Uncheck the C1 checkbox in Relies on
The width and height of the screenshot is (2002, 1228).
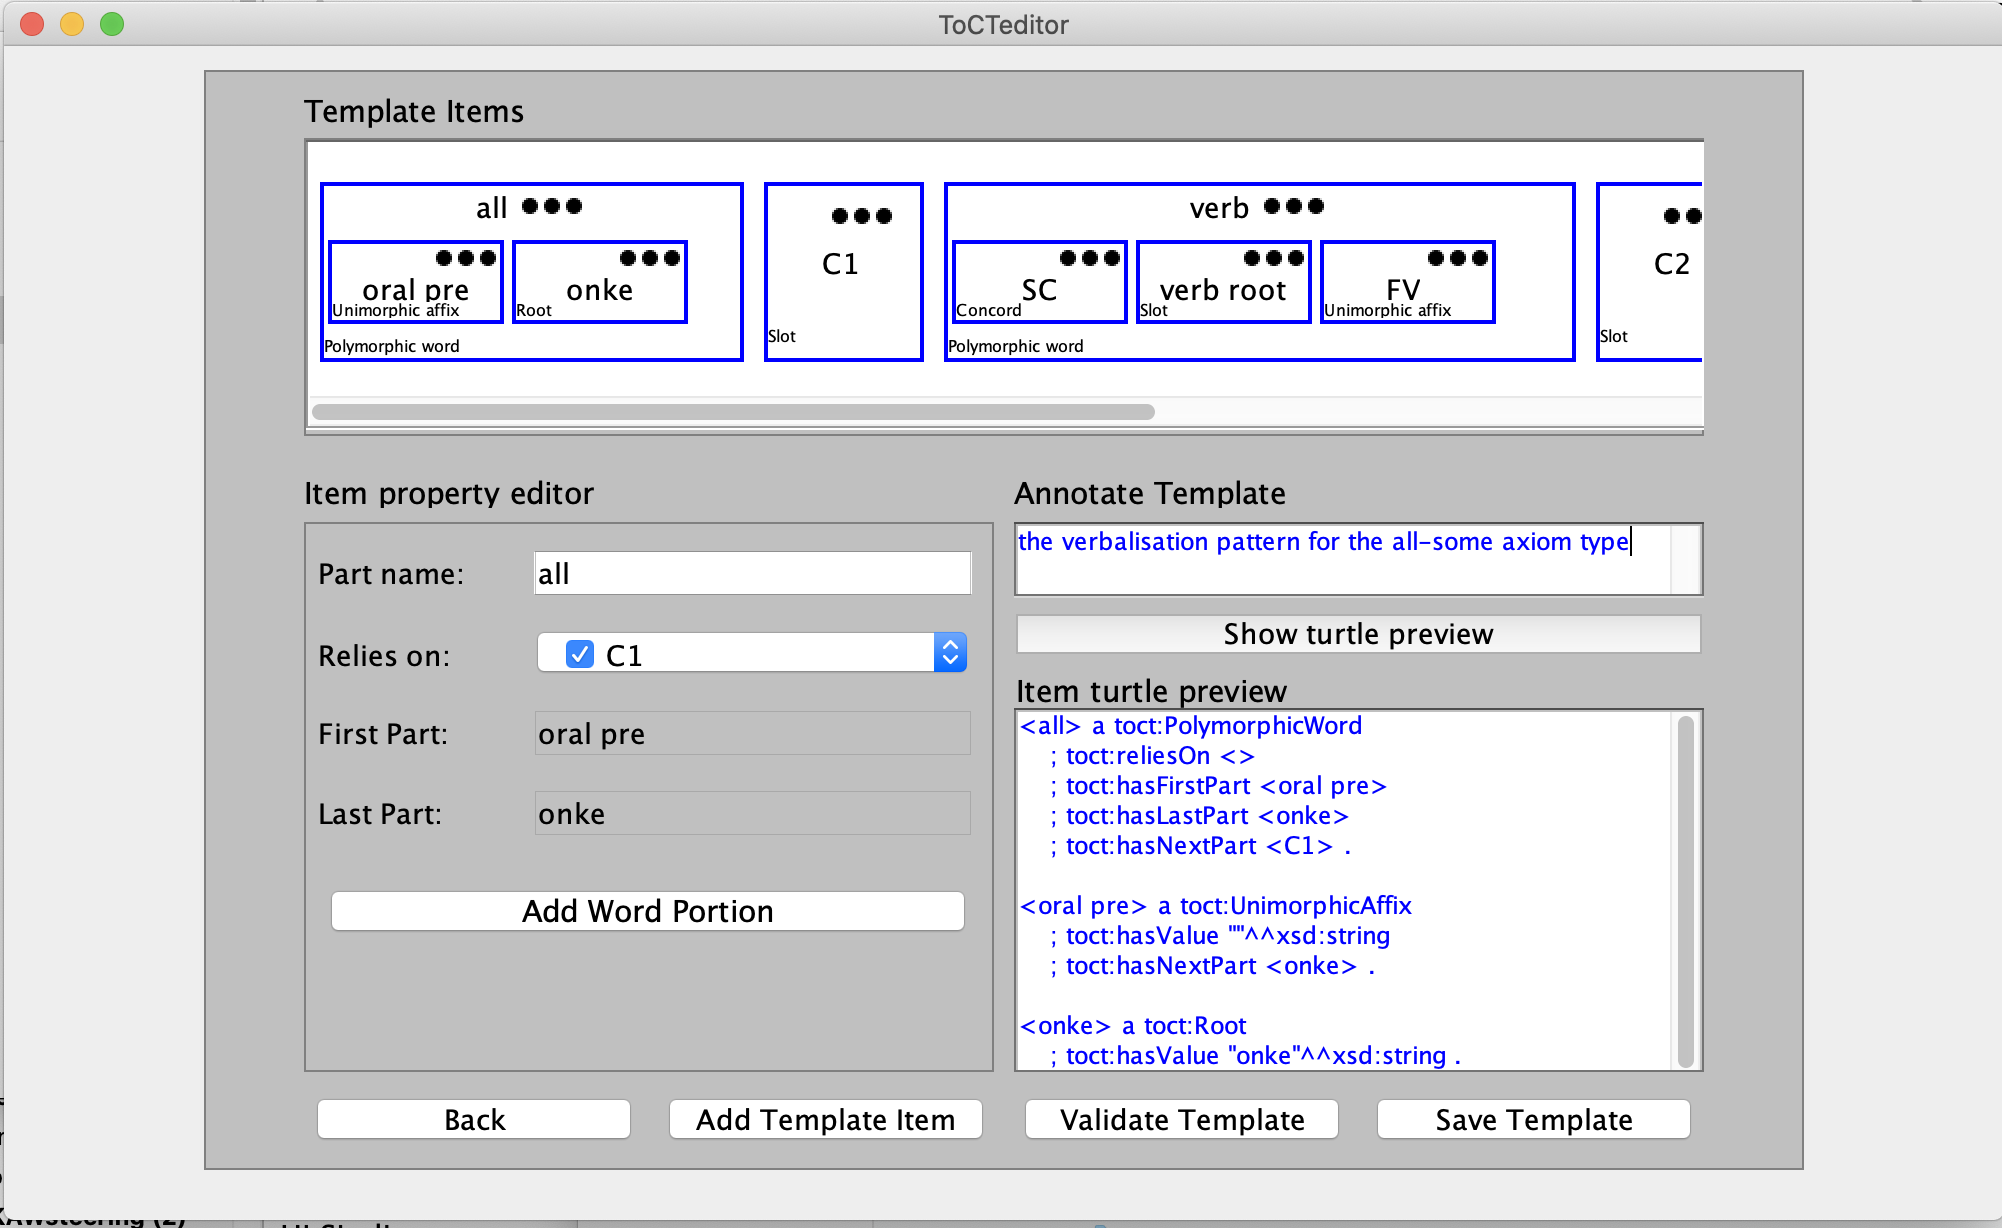tap(580, 654)
